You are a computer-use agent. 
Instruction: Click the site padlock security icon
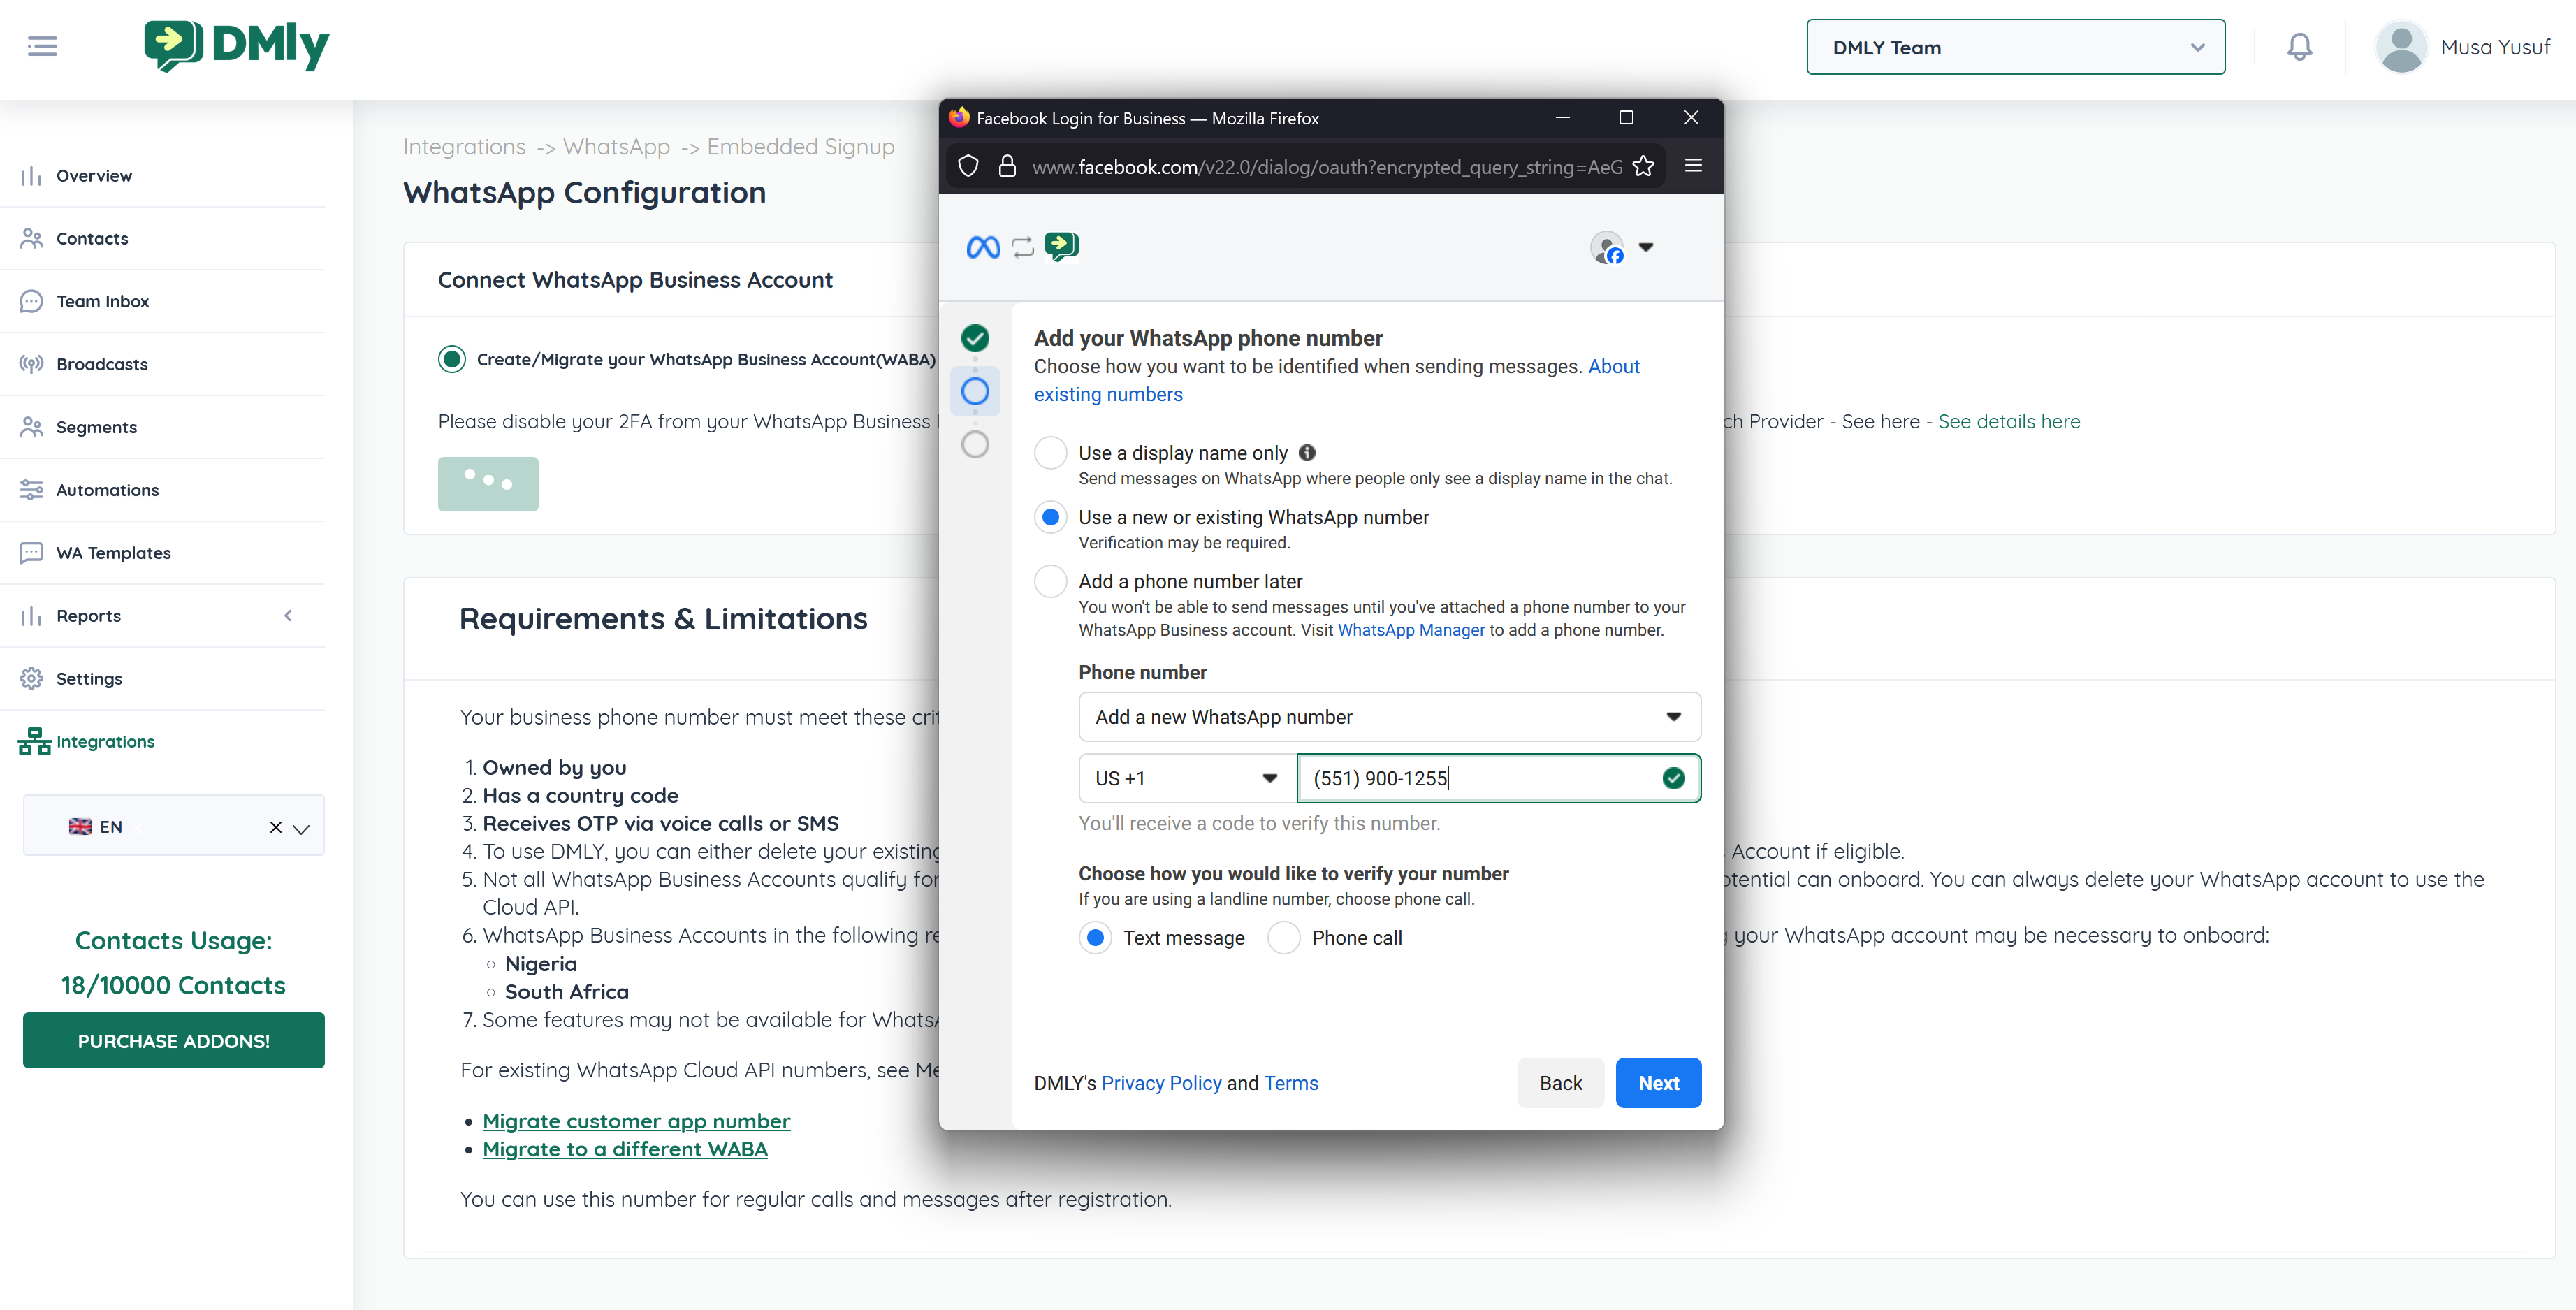(1007, 167)
